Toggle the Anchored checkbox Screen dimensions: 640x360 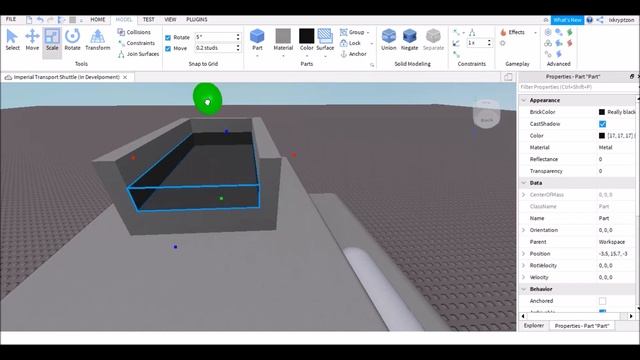tap(602, 301)
